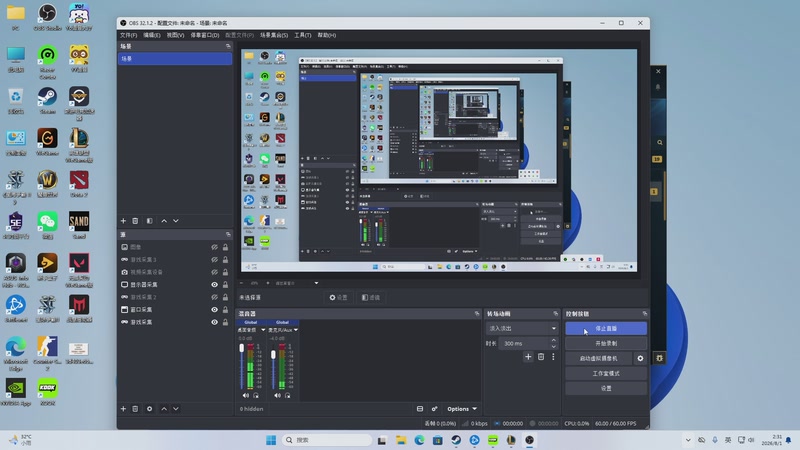Toggle the lock on the 窗口采集 source
Viewport: 800px width, 450px height.
point(225,310)
